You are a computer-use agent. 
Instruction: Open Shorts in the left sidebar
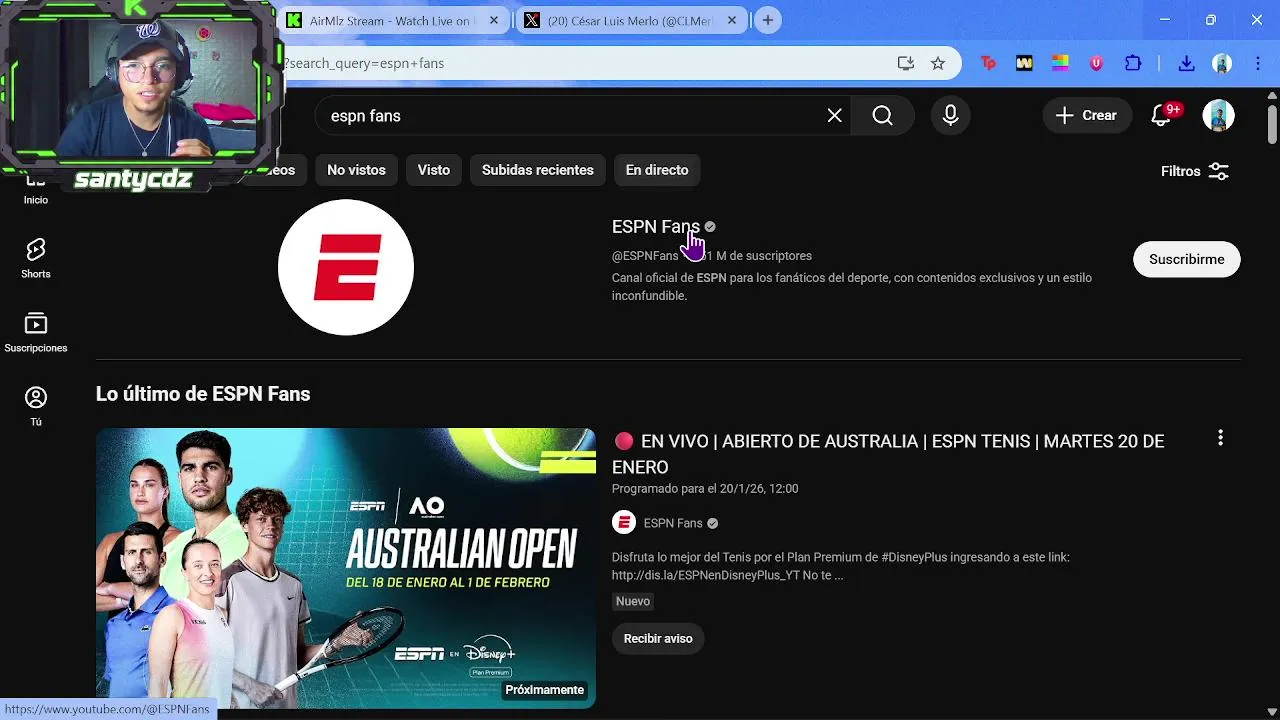36,258
